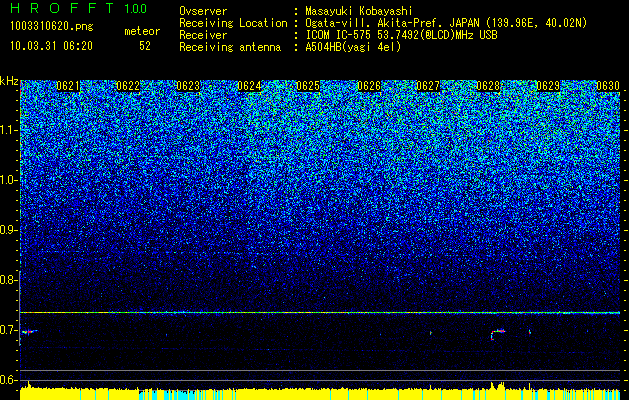Click the 0626 time marker
Screen dimensions: 629x400
coord(369,86)
